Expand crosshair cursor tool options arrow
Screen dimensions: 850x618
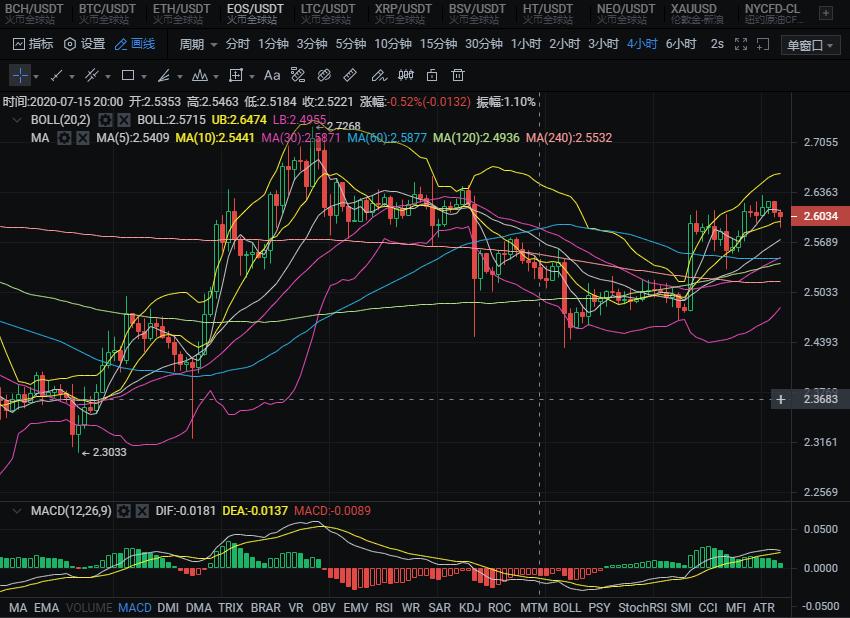[36, 77]
